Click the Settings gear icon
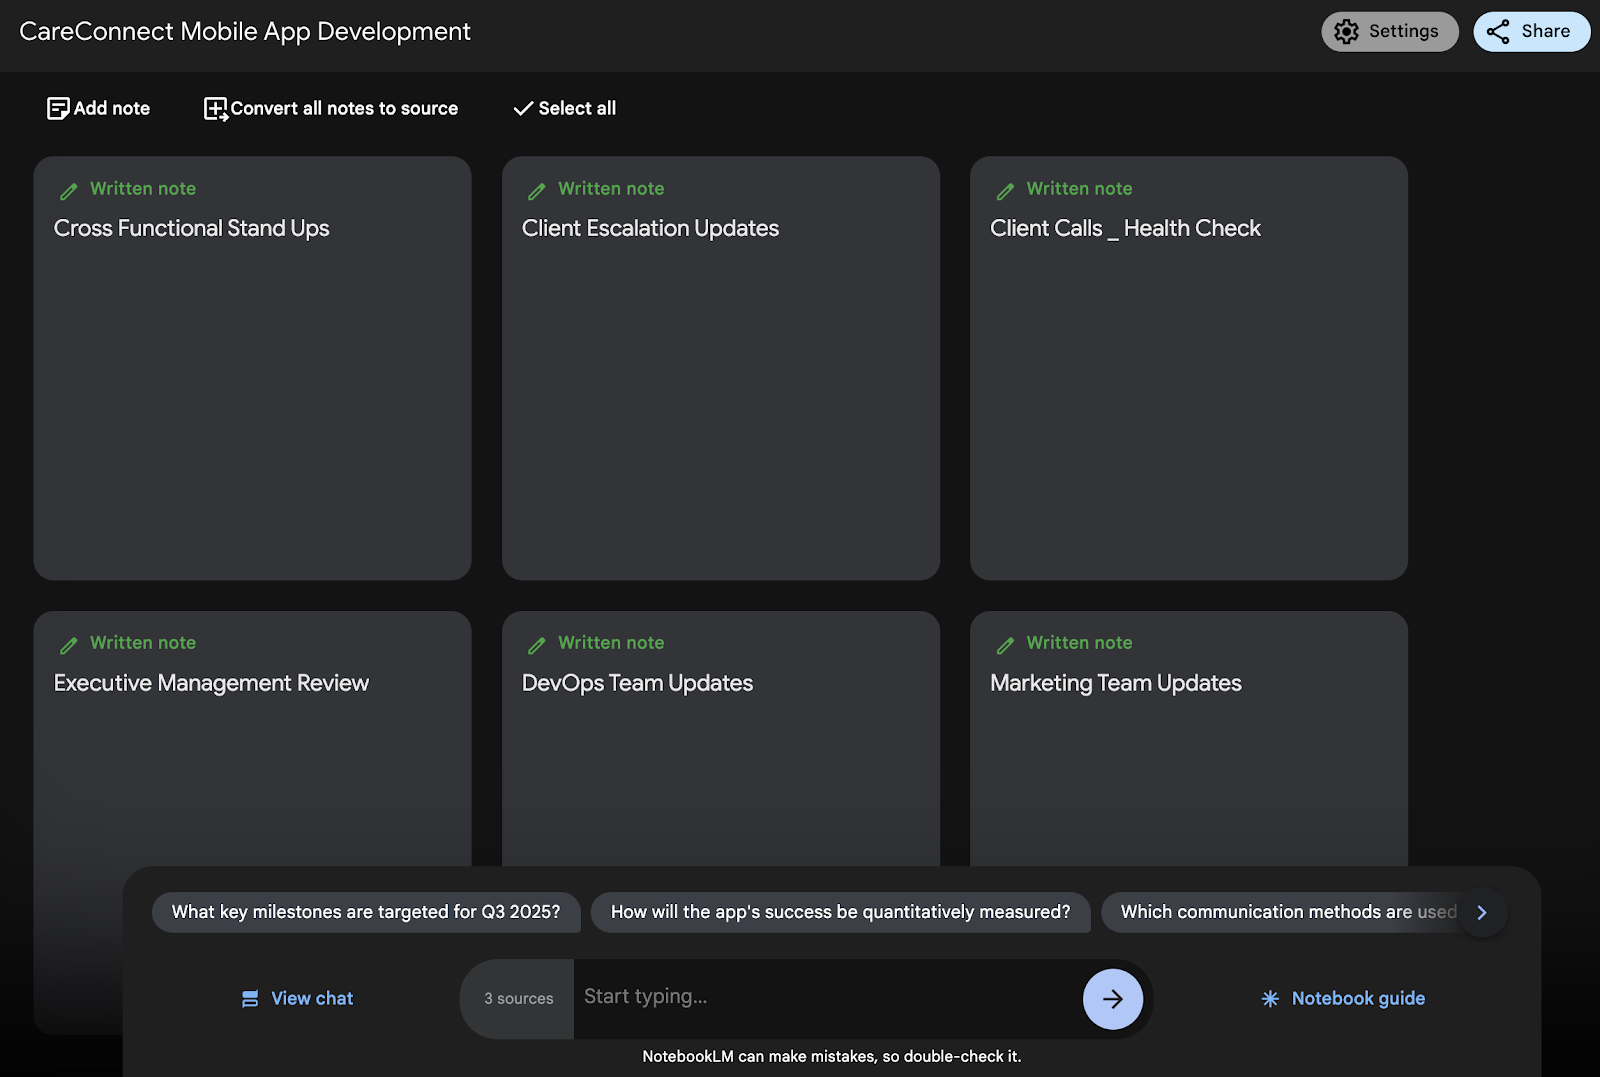This screenshot has width=1600, height=1077. pos(1347,32)
